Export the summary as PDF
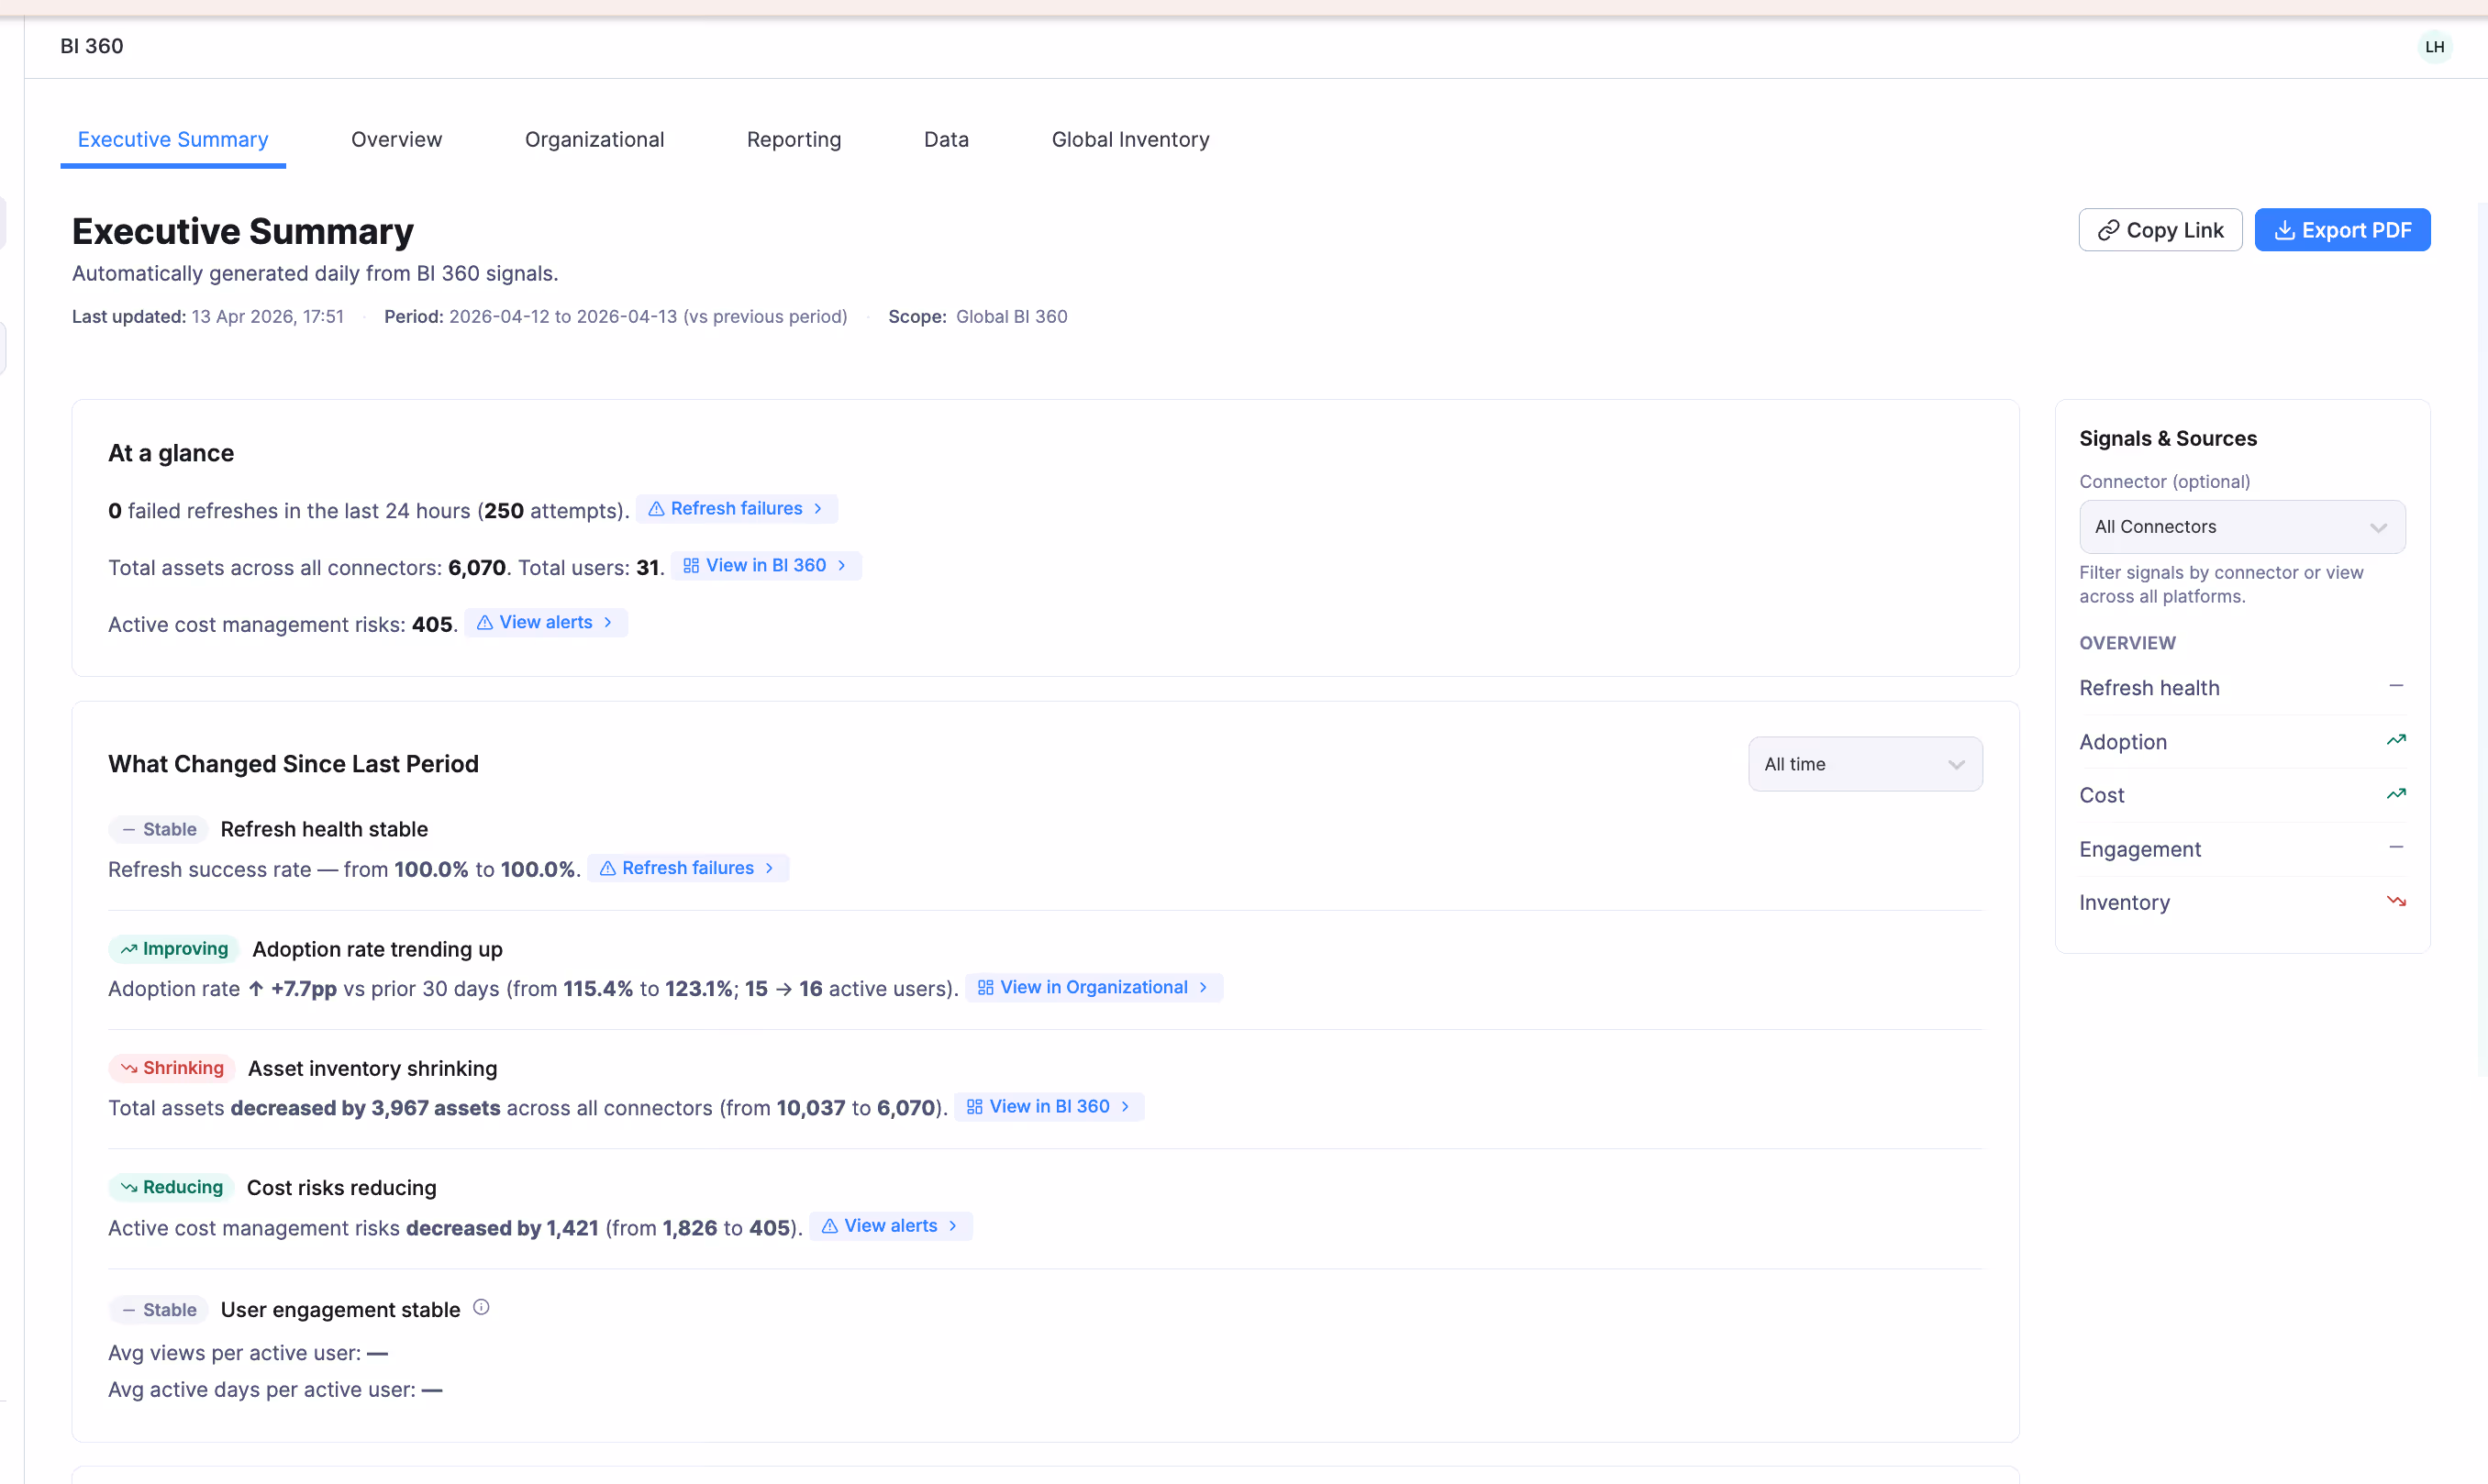2488x1484 pixels. click(x=2342, y=230)
